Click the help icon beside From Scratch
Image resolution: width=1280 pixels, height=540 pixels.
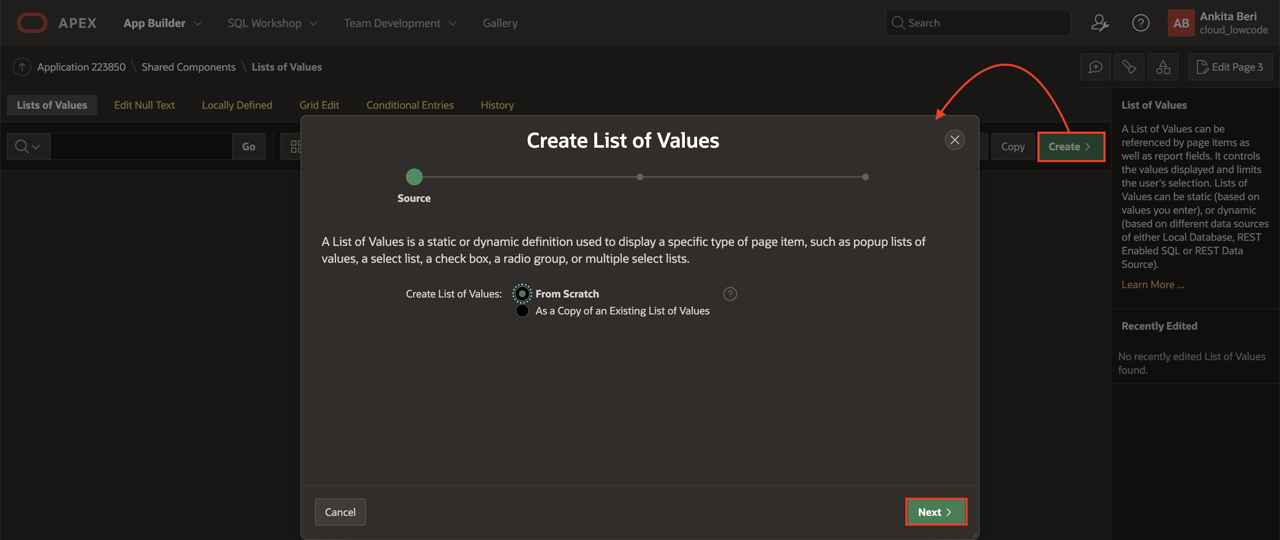click(730, 294)
